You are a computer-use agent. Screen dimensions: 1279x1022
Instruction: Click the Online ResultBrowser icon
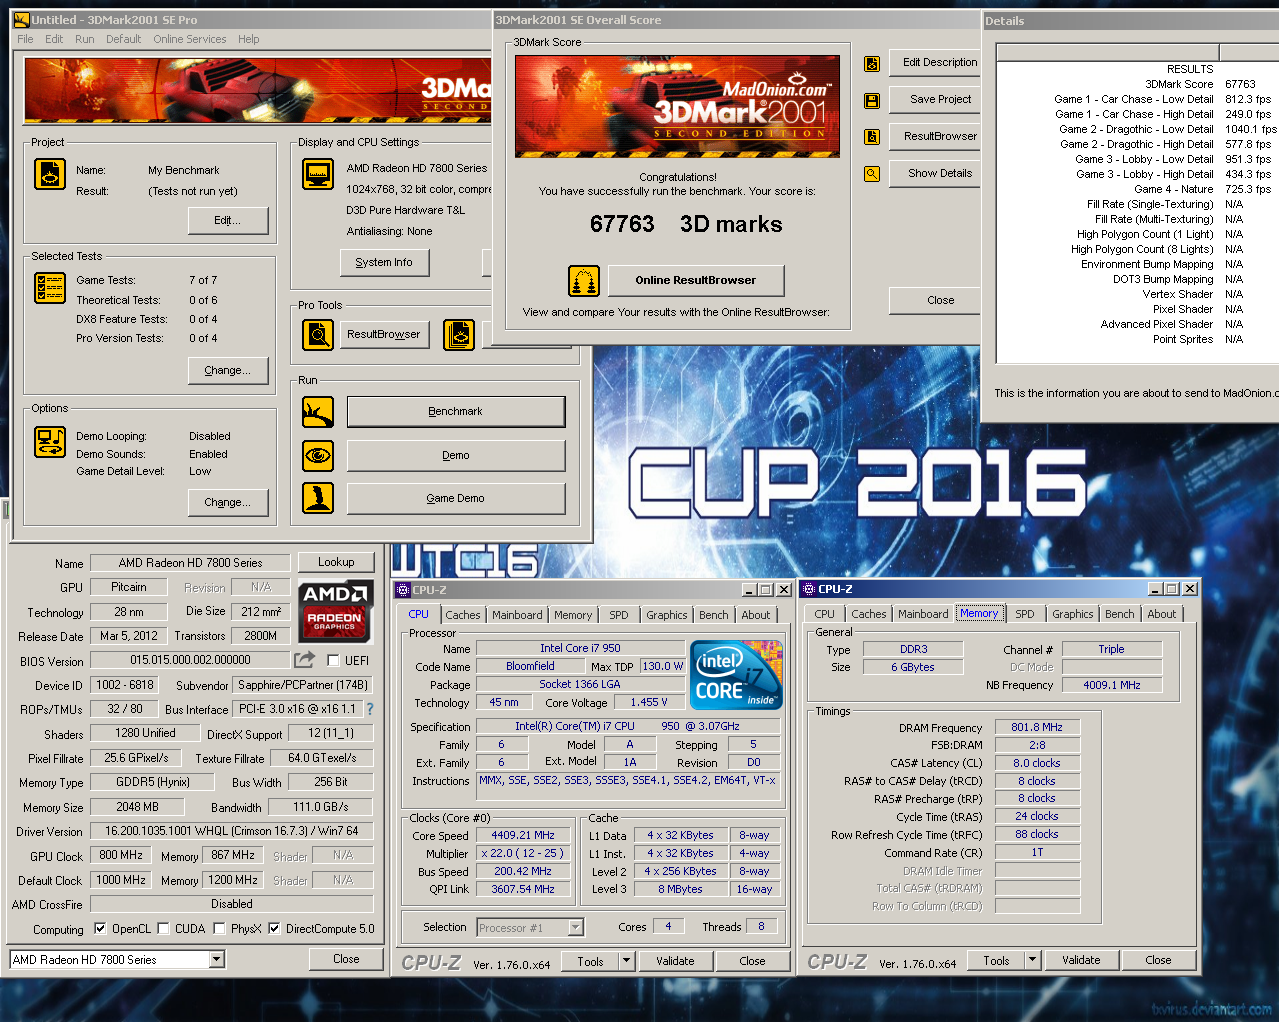(x=584, y=281)
